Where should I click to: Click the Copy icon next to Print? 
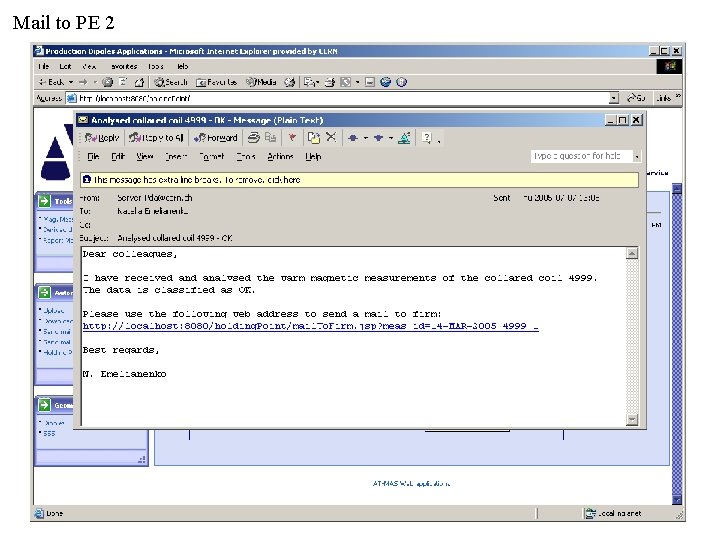[270, 137]
